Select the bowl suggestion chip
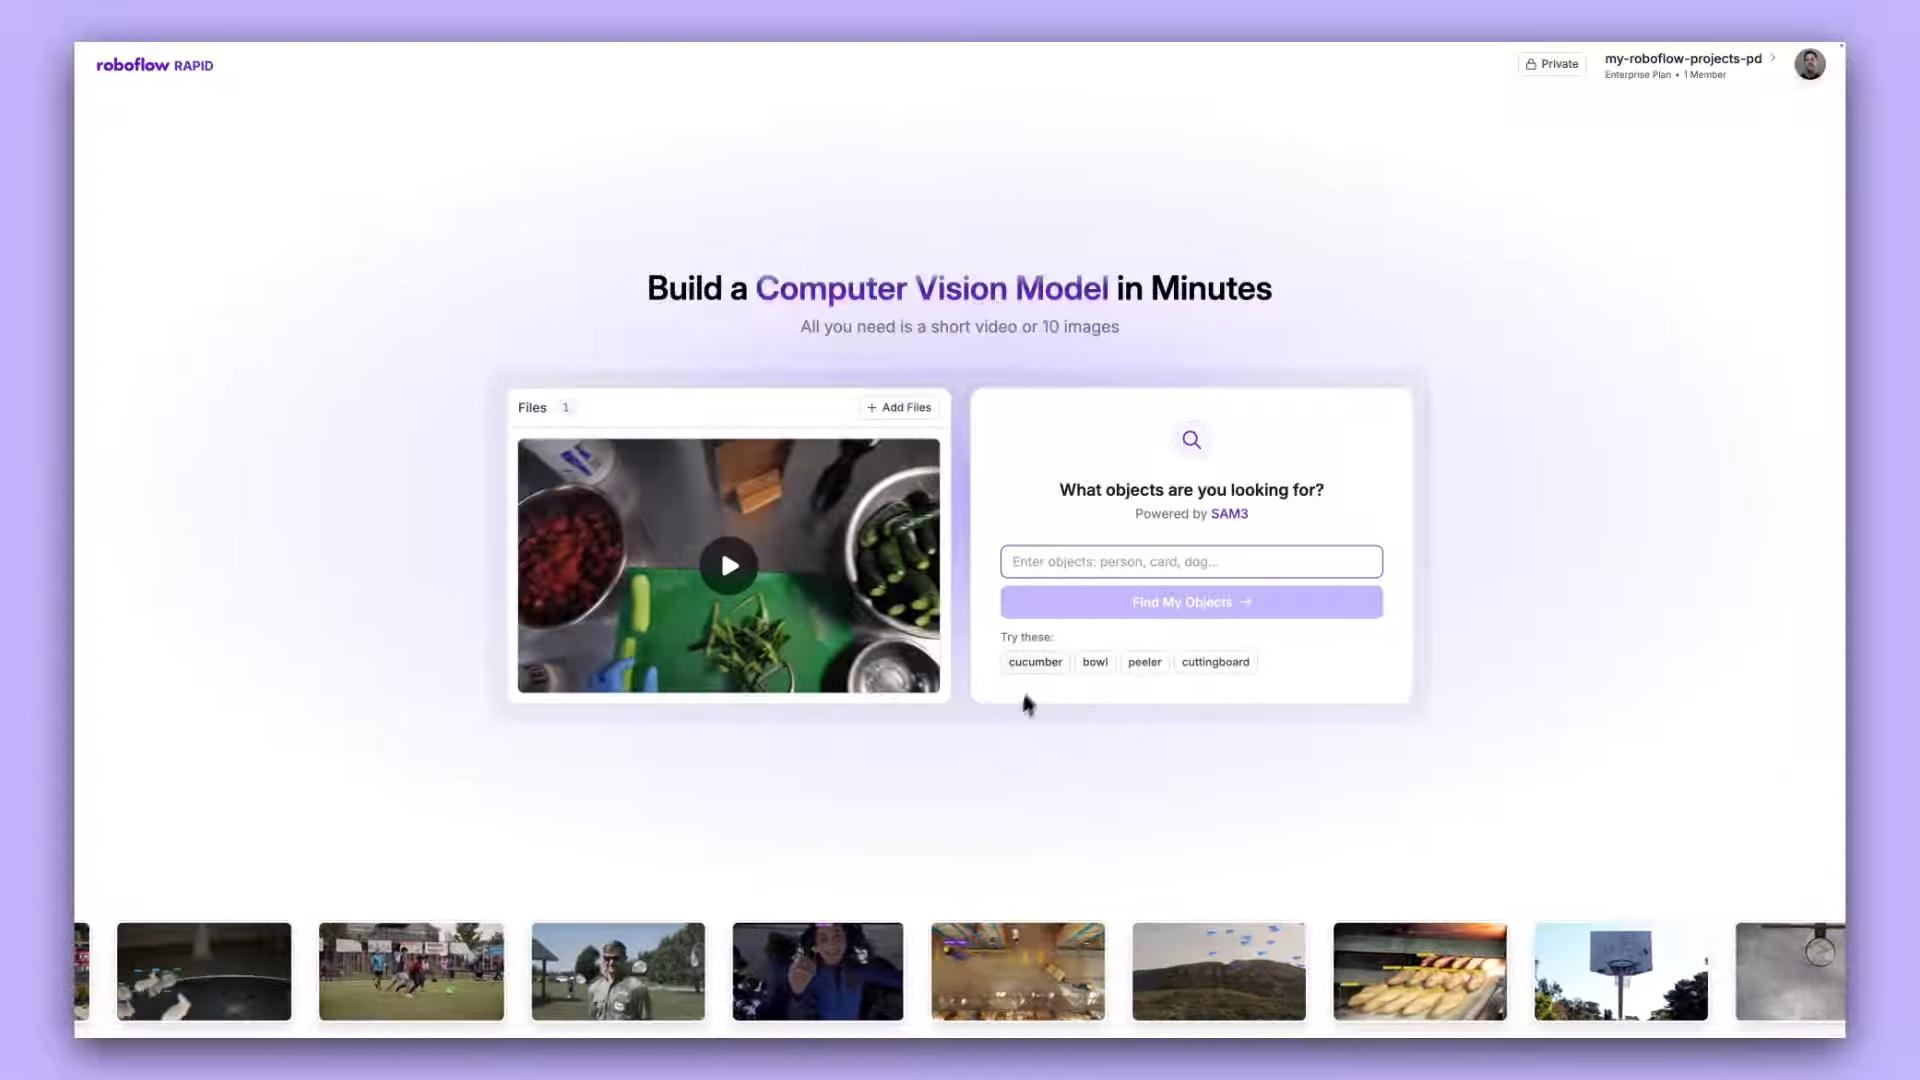This screenshot has height=1080, width=1920. tap(1095, 662)
